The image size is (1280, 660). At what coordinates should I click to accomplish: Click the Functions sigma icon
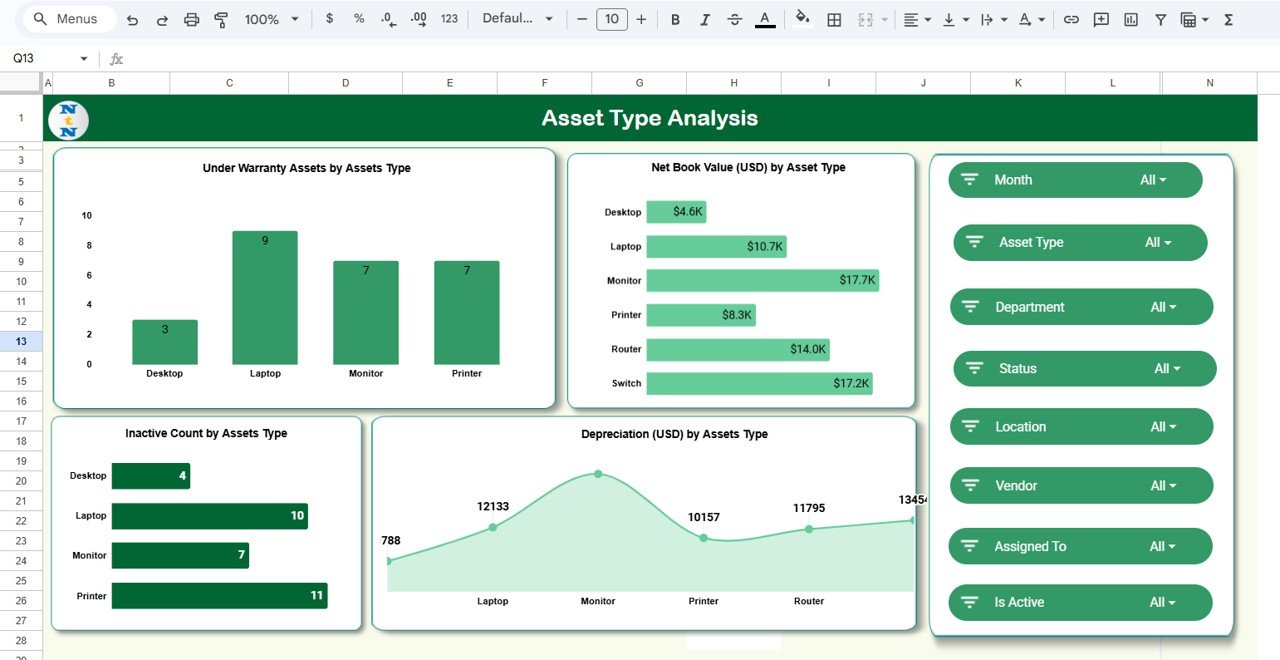pyautogui.click(x=1229, y=19)
